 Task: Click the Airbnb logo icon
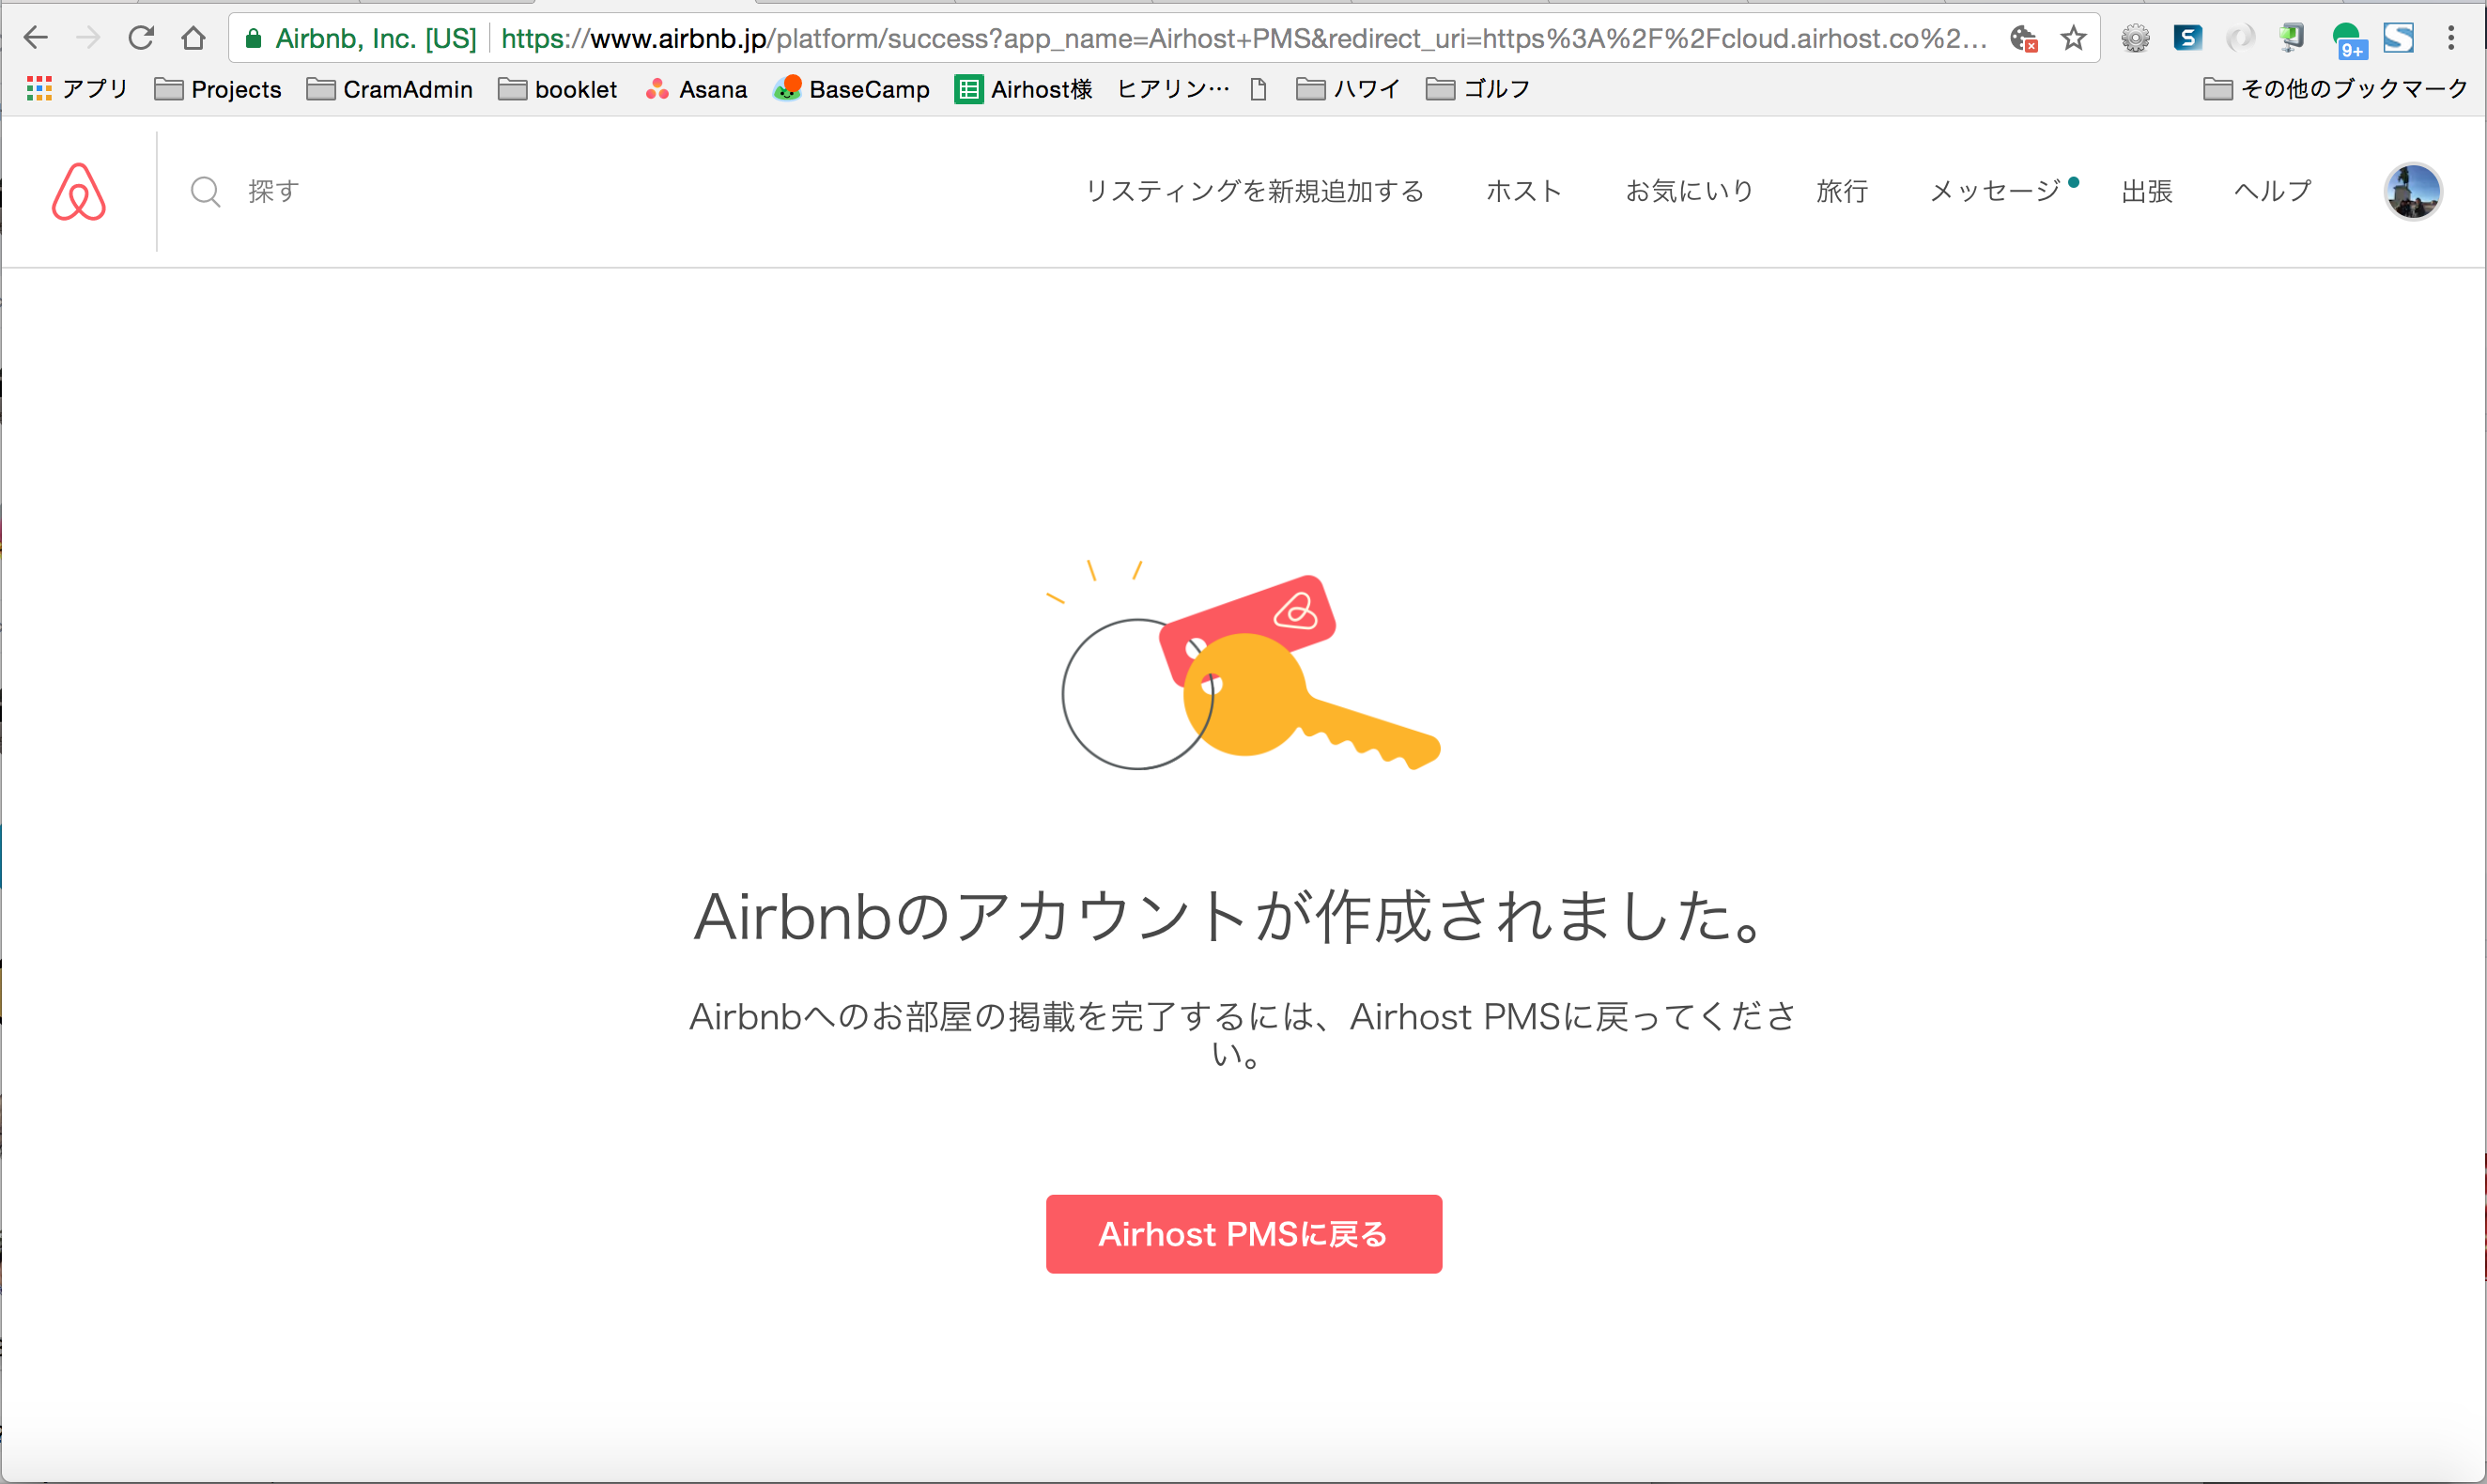[x=79, y=191]
